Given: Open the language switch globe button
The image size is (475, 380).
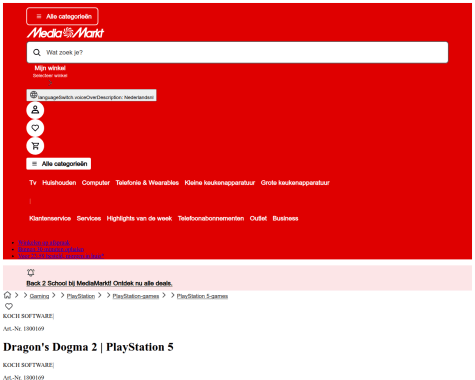Looking at the screenshot, I should click(x=91, y=95).
